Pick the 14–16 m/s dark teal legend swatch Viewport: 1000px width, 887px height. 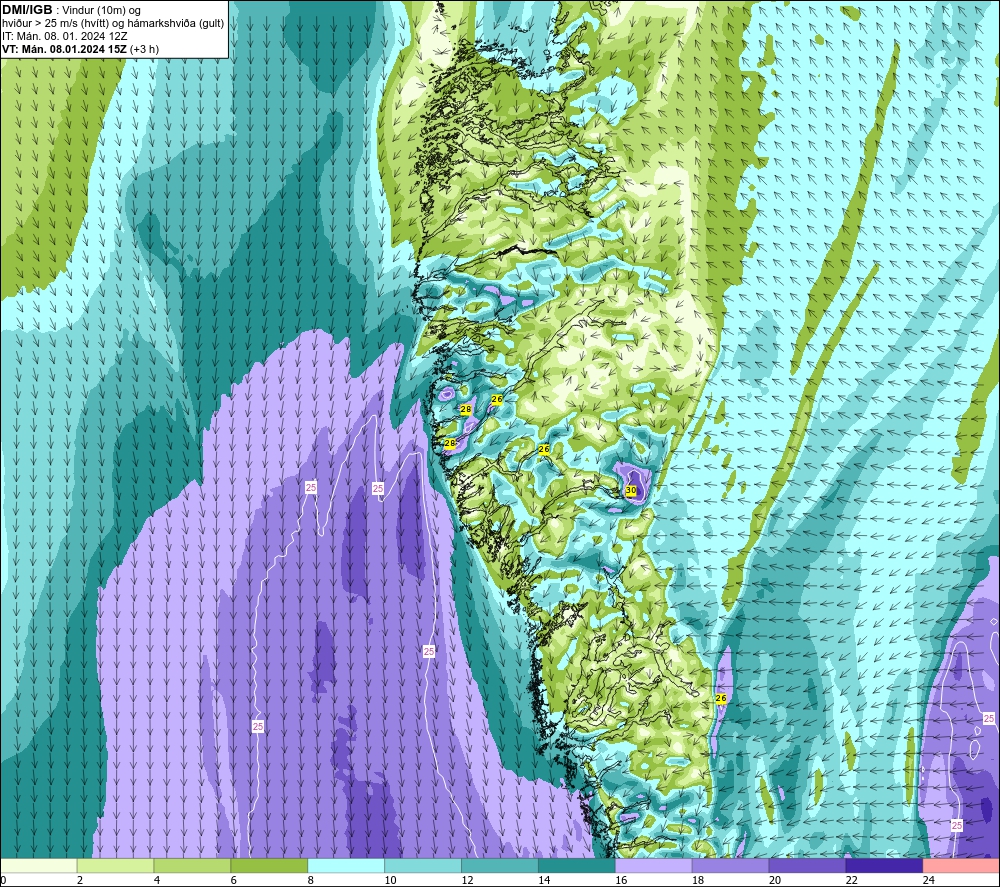(577, 865)
